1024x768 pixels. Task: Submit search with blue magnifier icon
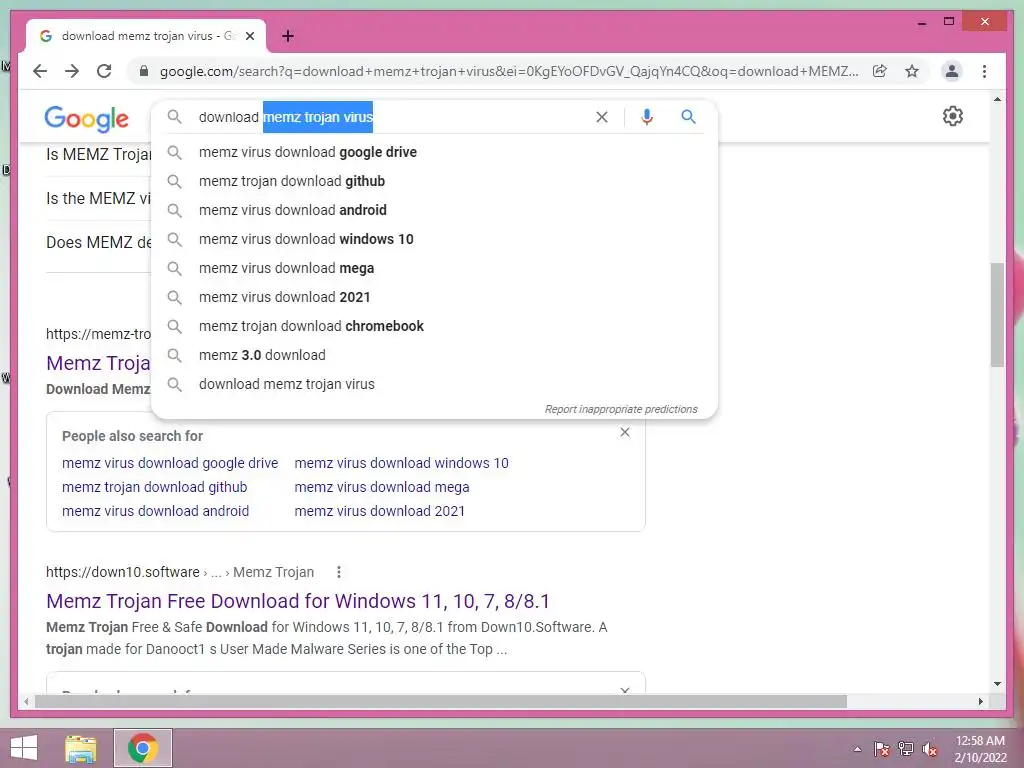pyautogui.click(x=688, y=117)
